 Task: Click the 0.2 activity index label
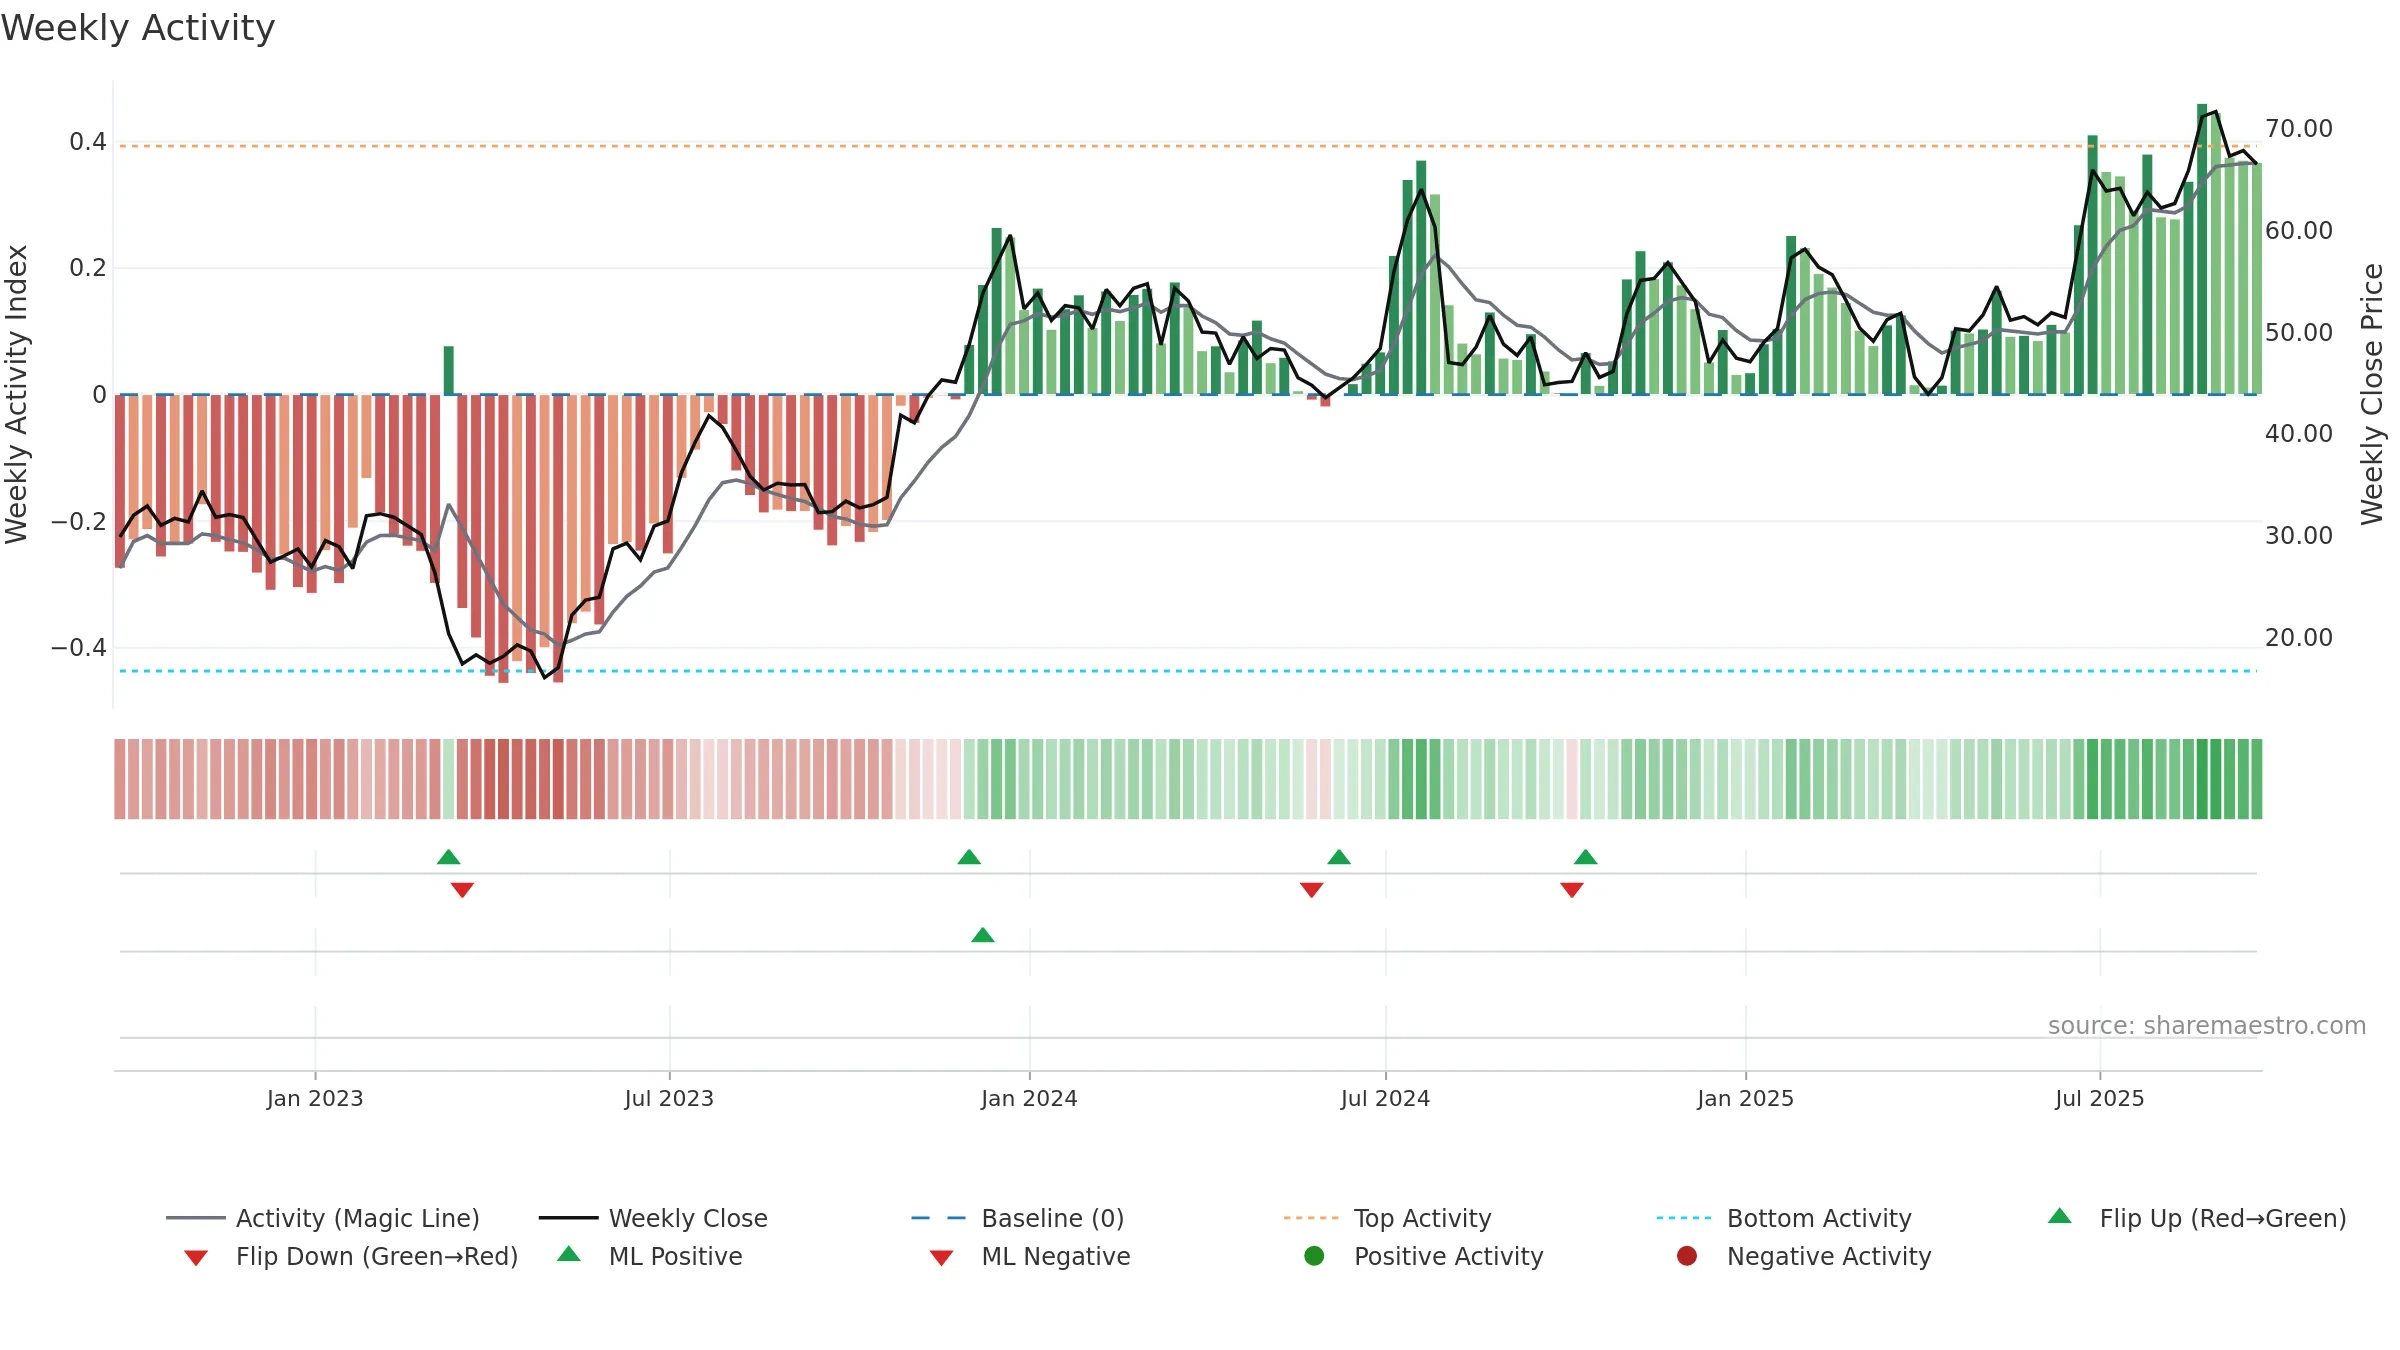pyautogui.click(x=88, y=268)
